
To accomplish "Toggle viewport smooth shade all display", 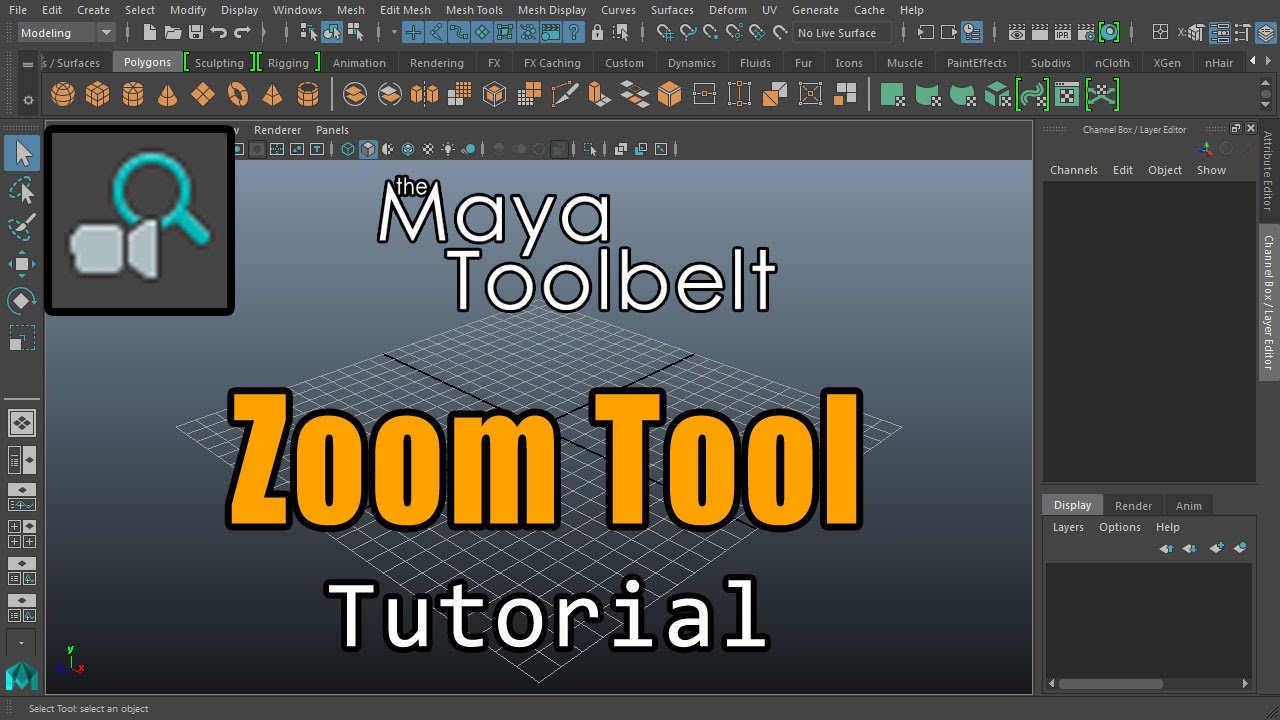I will click(368, 149).
